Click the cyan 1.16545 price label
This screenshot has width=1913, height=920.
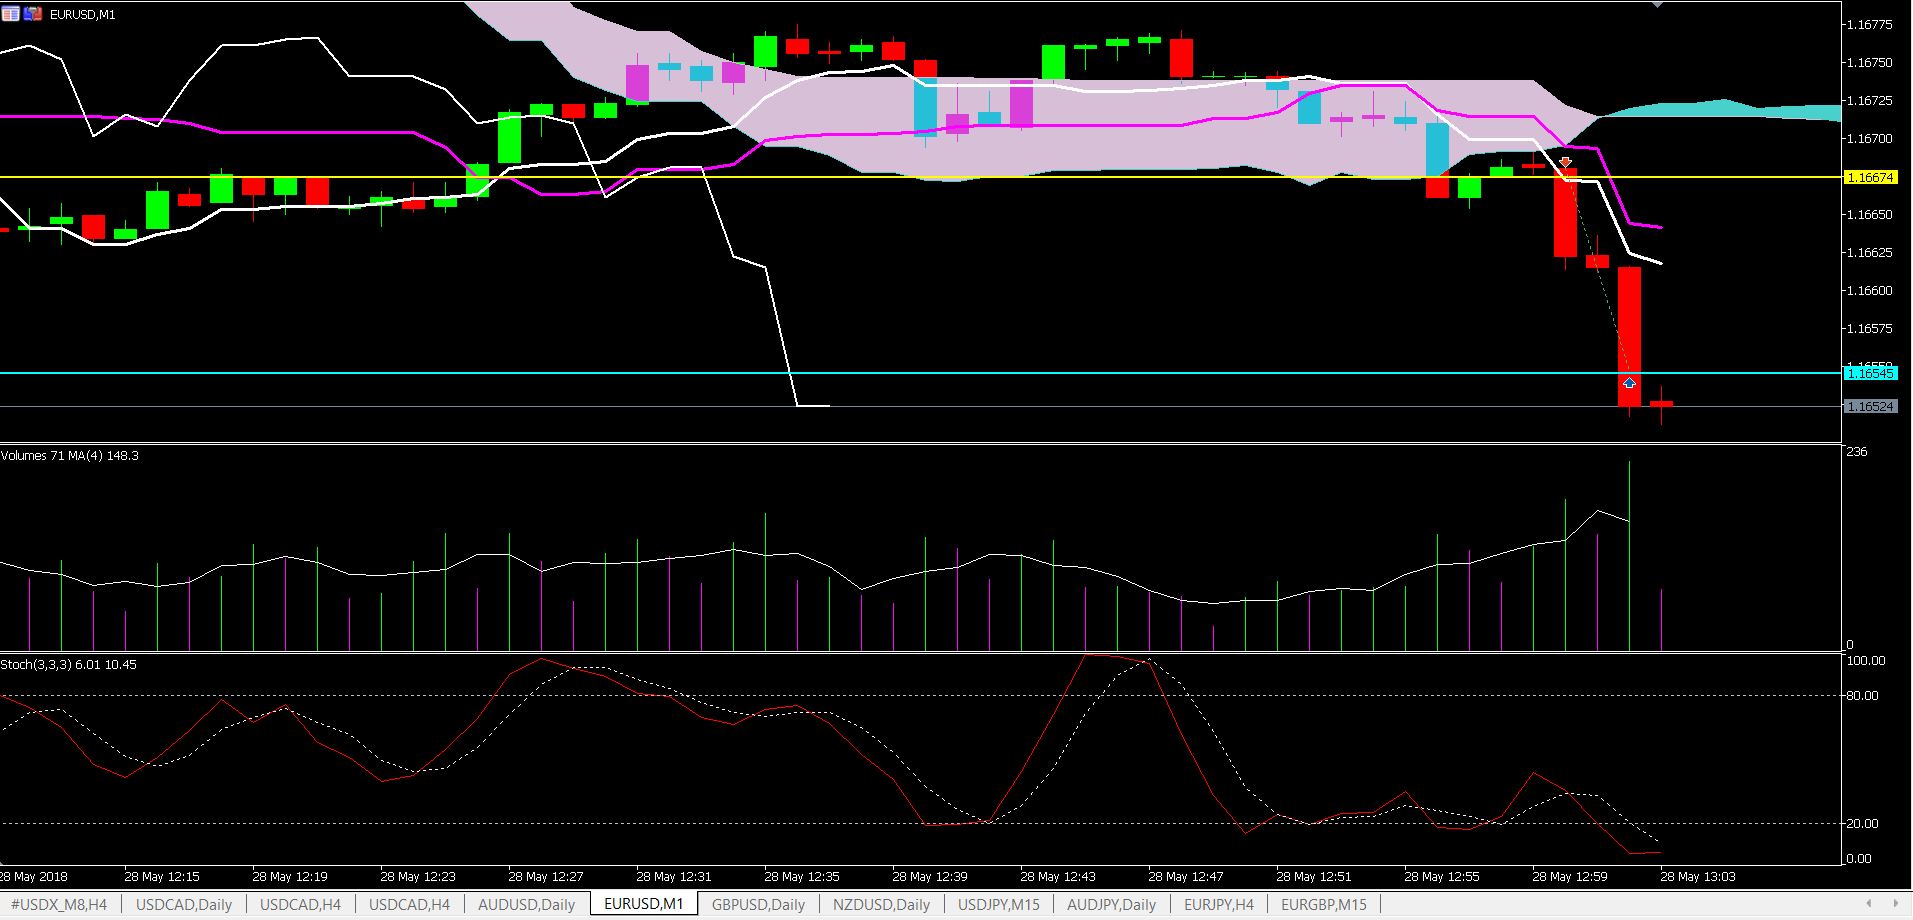(x=1870, y=373)
